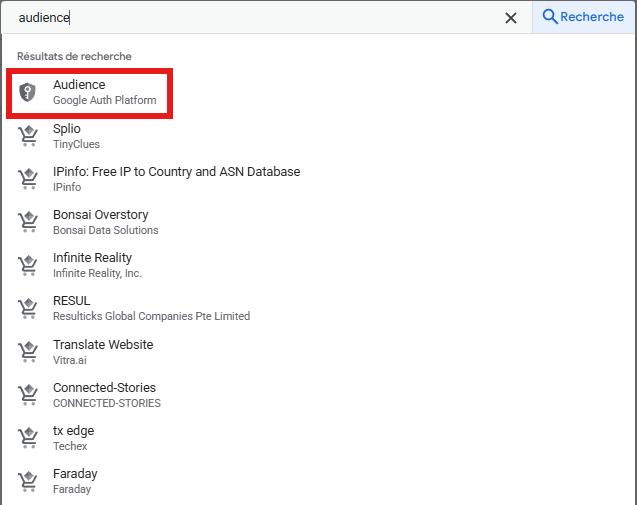637x505 pixels.
Task: Open the Faraday result title
Action: click(x=75, y=474)
